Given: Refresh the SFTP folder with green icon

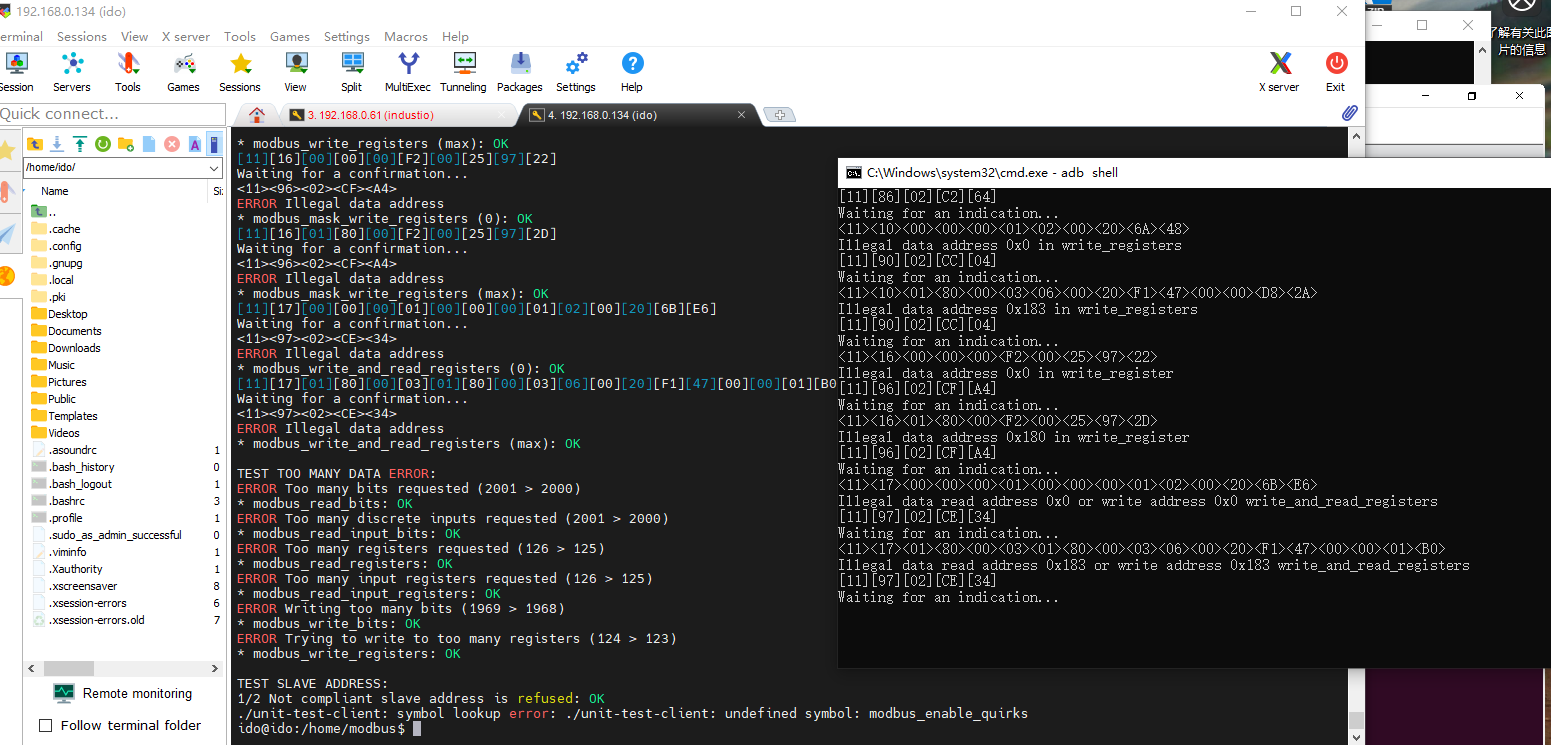Looking at the screenshot, I should pos(102,144).
